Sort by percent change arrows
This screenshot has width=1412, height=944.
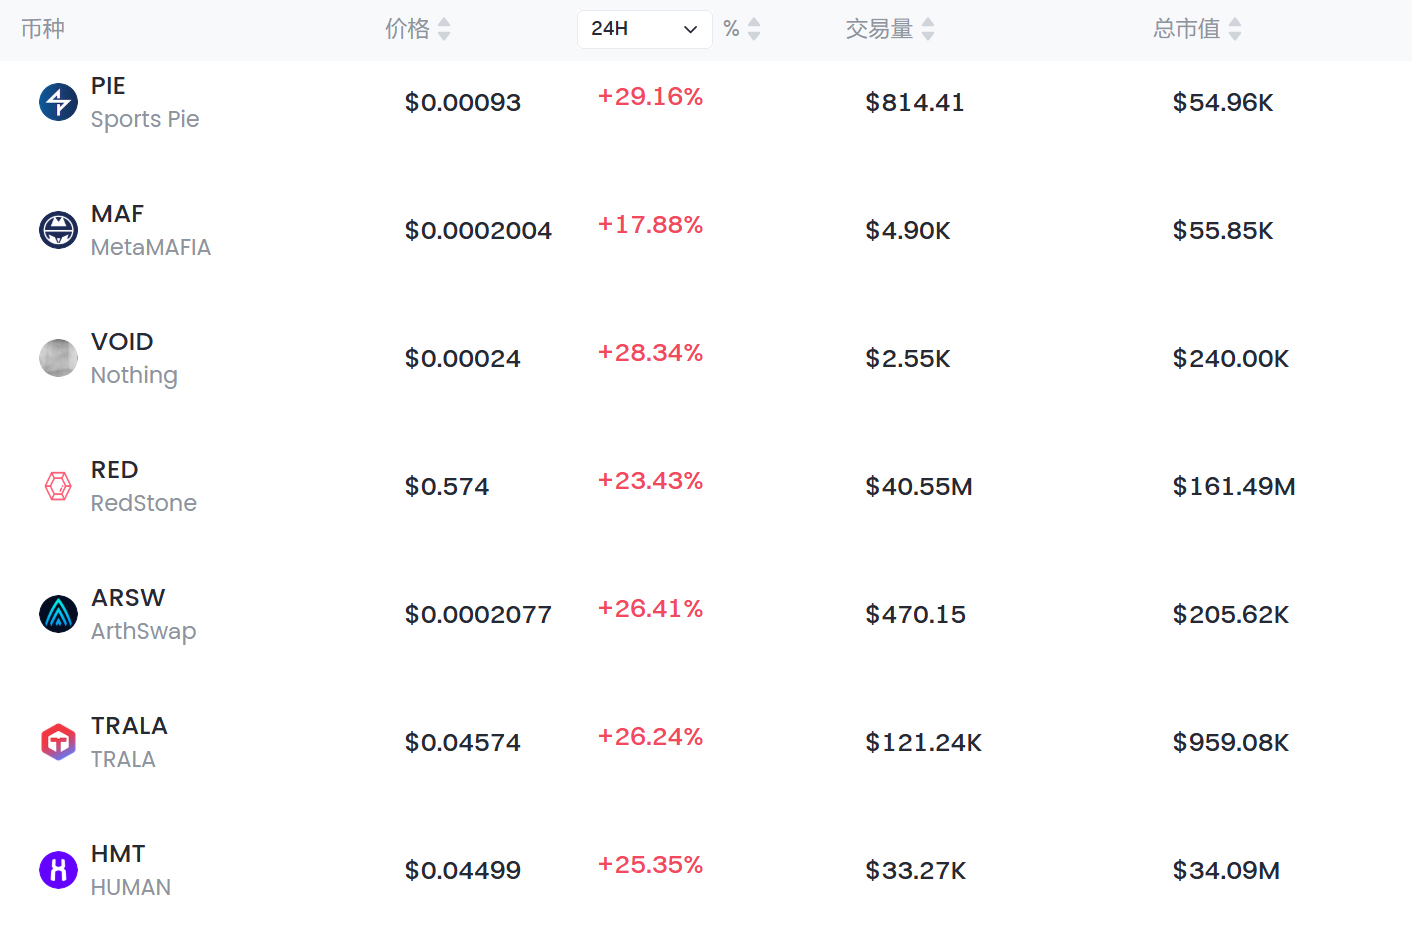point(754,29)
